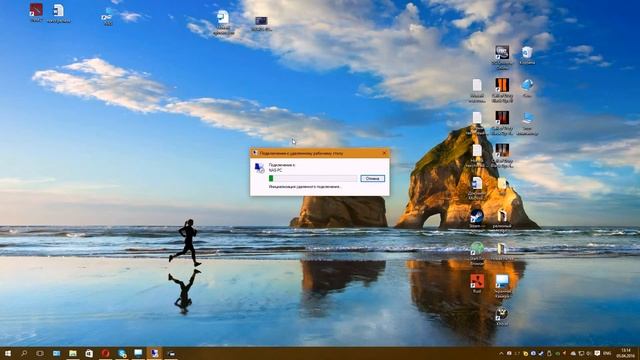The image size is (640, 360).
Task: Open the Action Center notifications icon
Action: point(597,353)
